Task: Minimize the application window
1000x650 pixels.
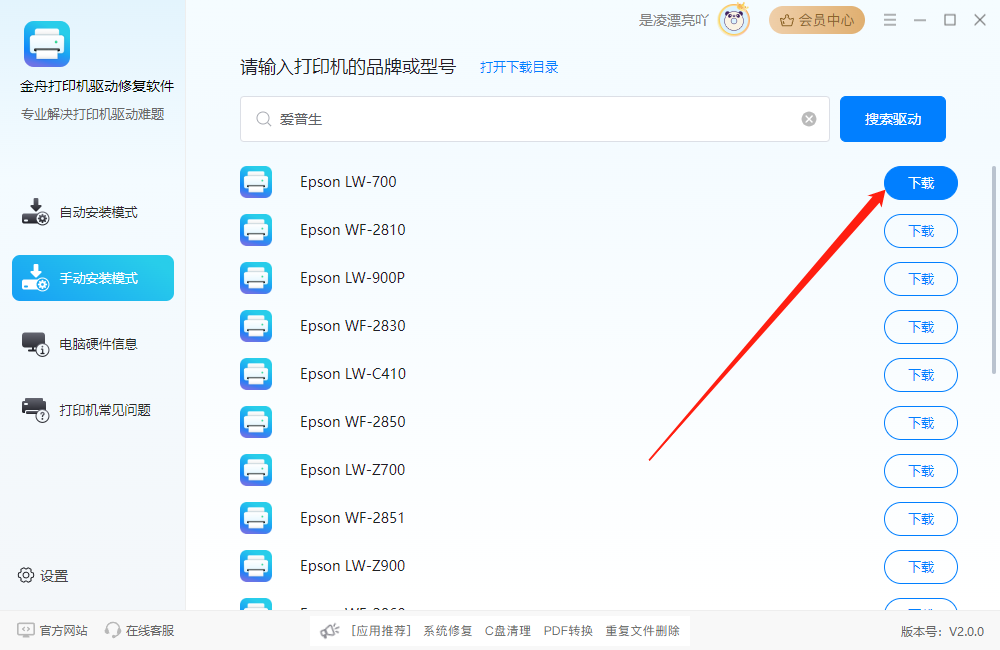Action: pyautogui.click(x=920, y=20)
